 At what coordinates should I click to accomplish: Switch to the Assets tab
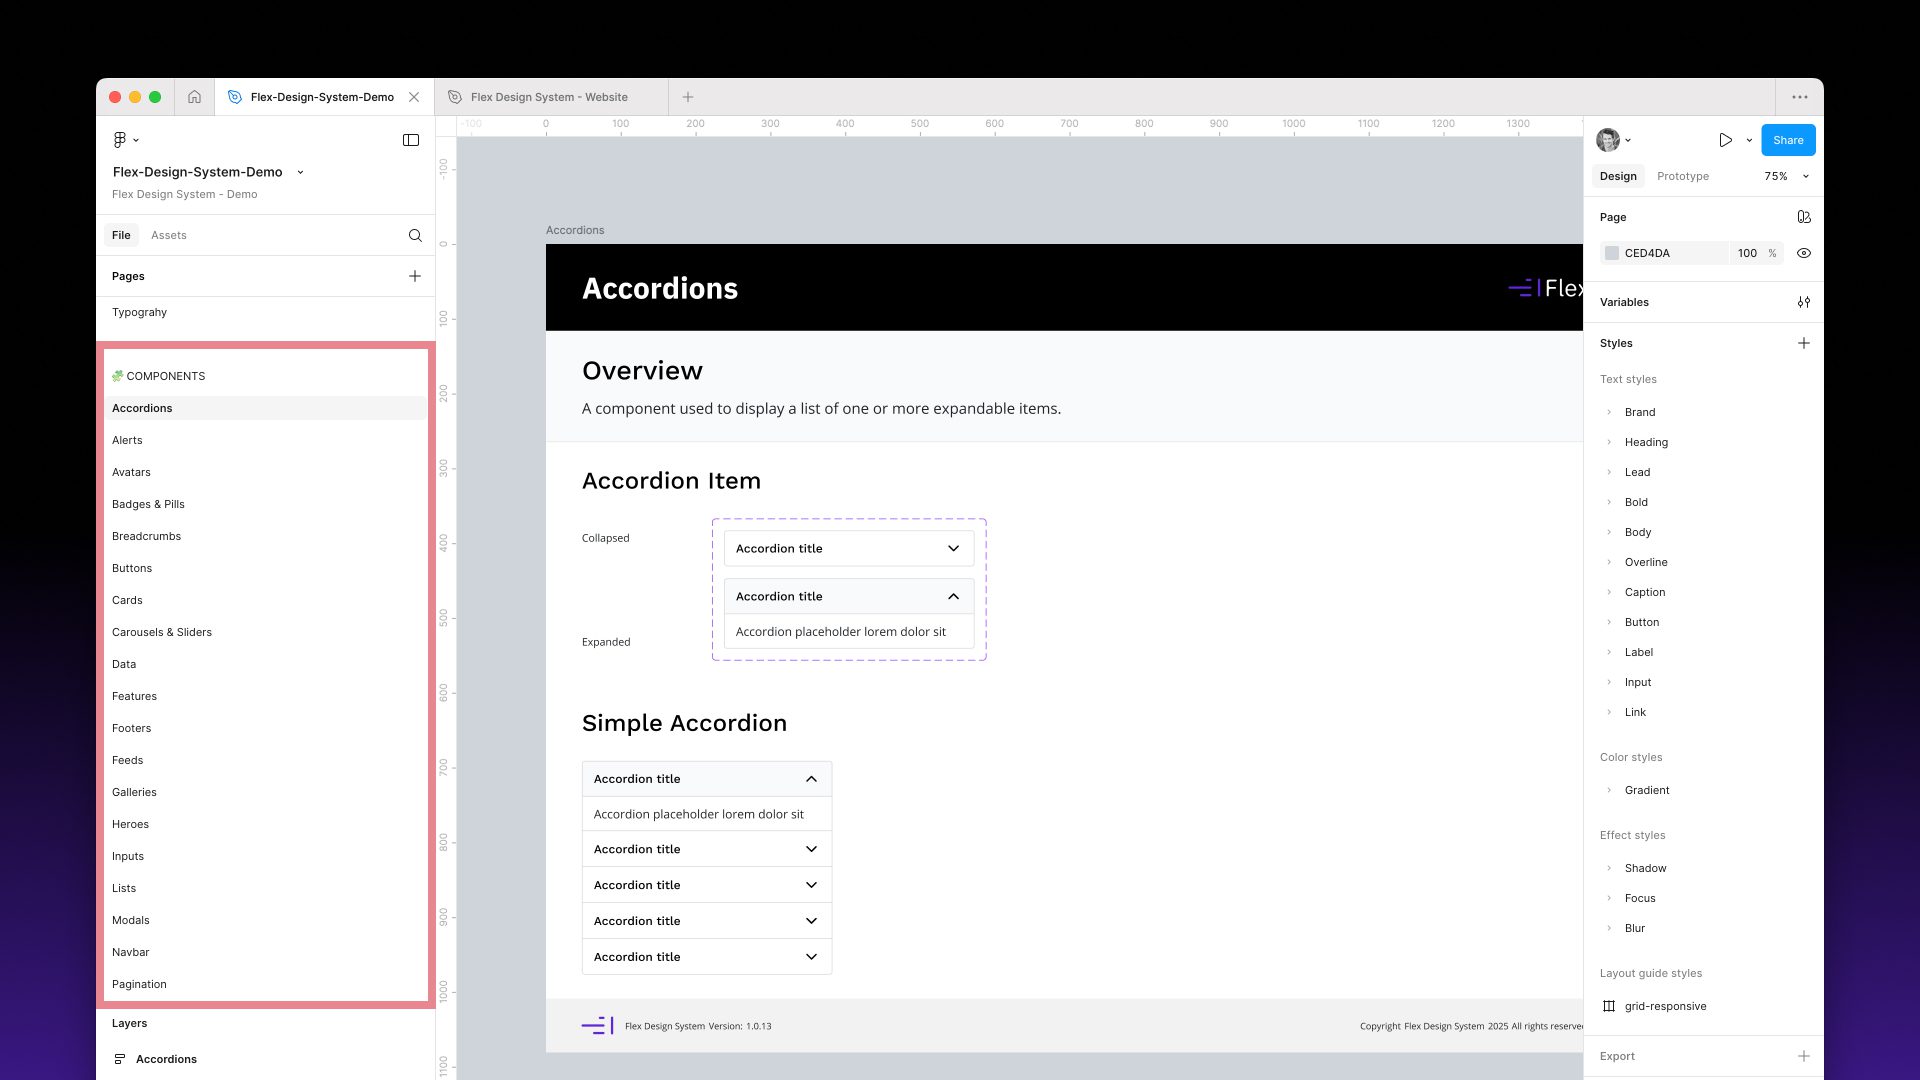coord(169,235)
